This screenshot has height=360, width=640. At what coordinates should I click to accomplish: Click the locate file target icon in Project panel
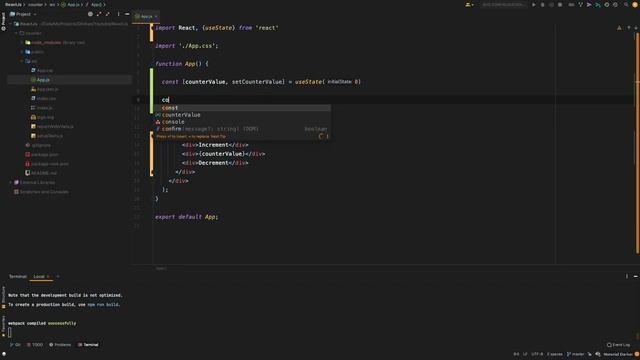(x=90, y=14)
